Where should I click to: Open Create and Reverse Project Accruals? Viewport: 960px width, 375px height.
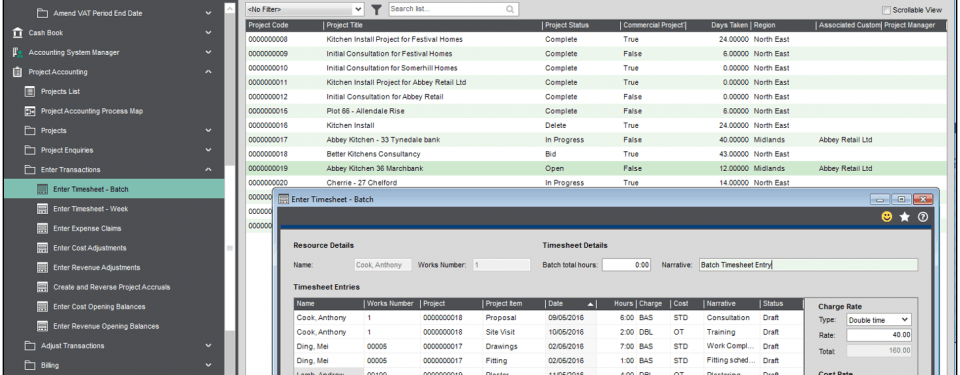(x=111, y=287)
